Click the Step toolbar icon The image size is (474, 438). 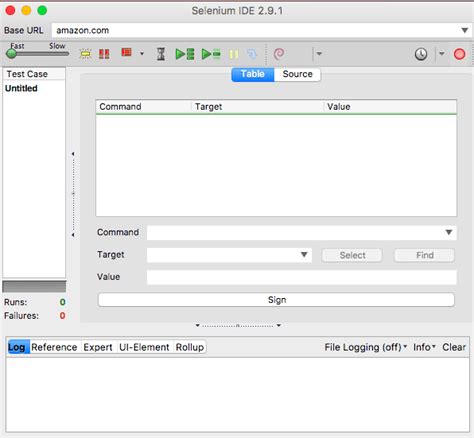[x=252, y=54]
